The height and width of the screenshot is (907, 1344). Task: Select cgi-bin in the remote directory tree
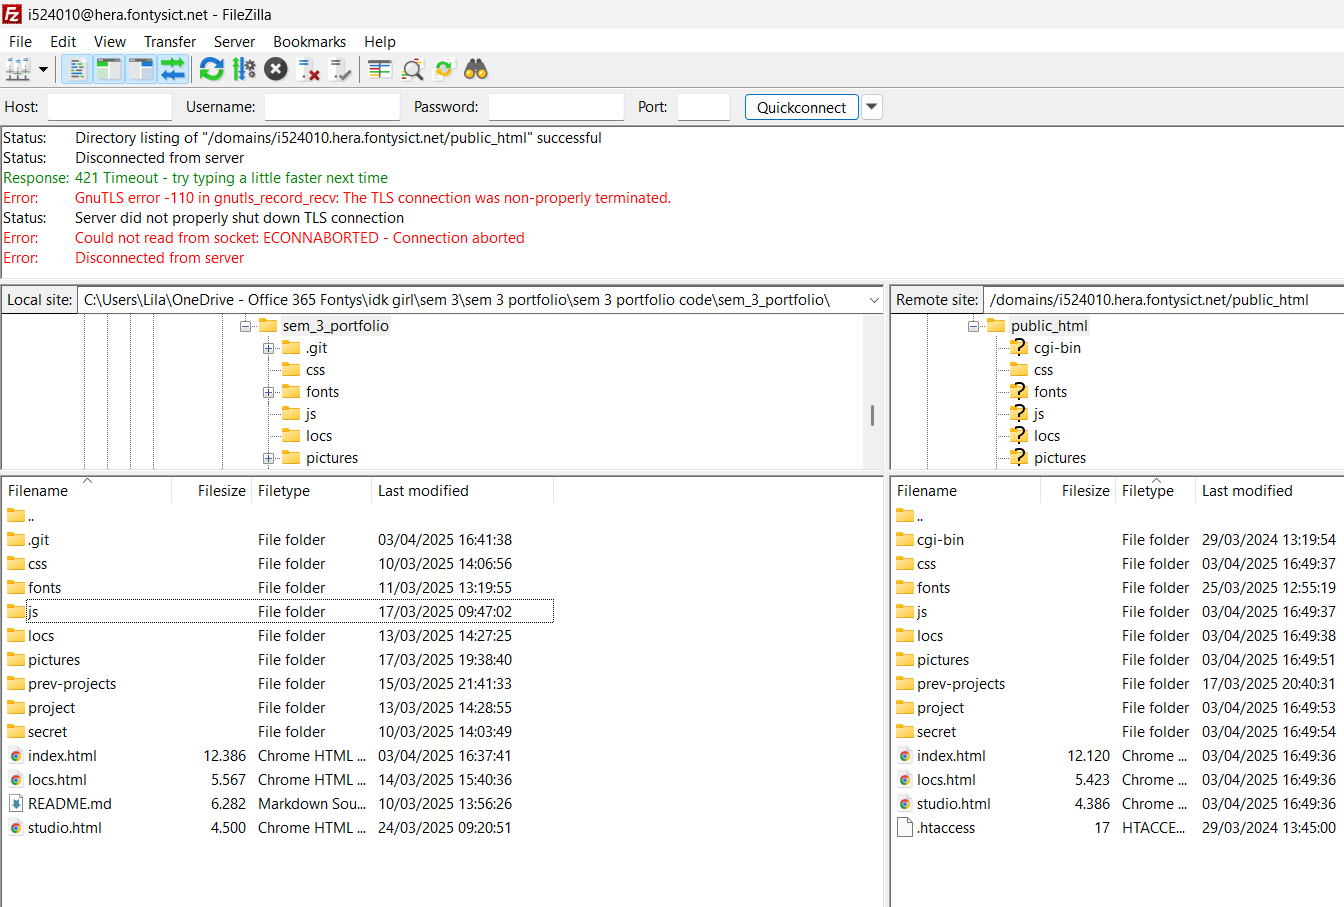tap(1057, 348)
